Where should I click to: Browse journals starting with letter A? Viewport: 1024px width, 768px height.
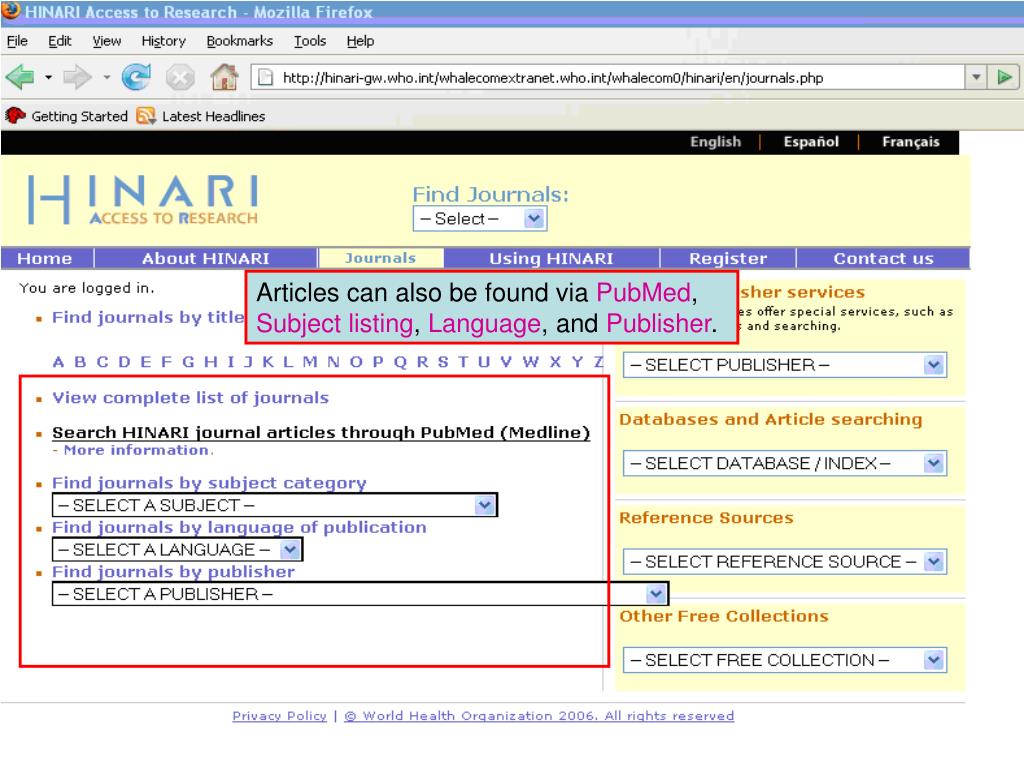58,362
